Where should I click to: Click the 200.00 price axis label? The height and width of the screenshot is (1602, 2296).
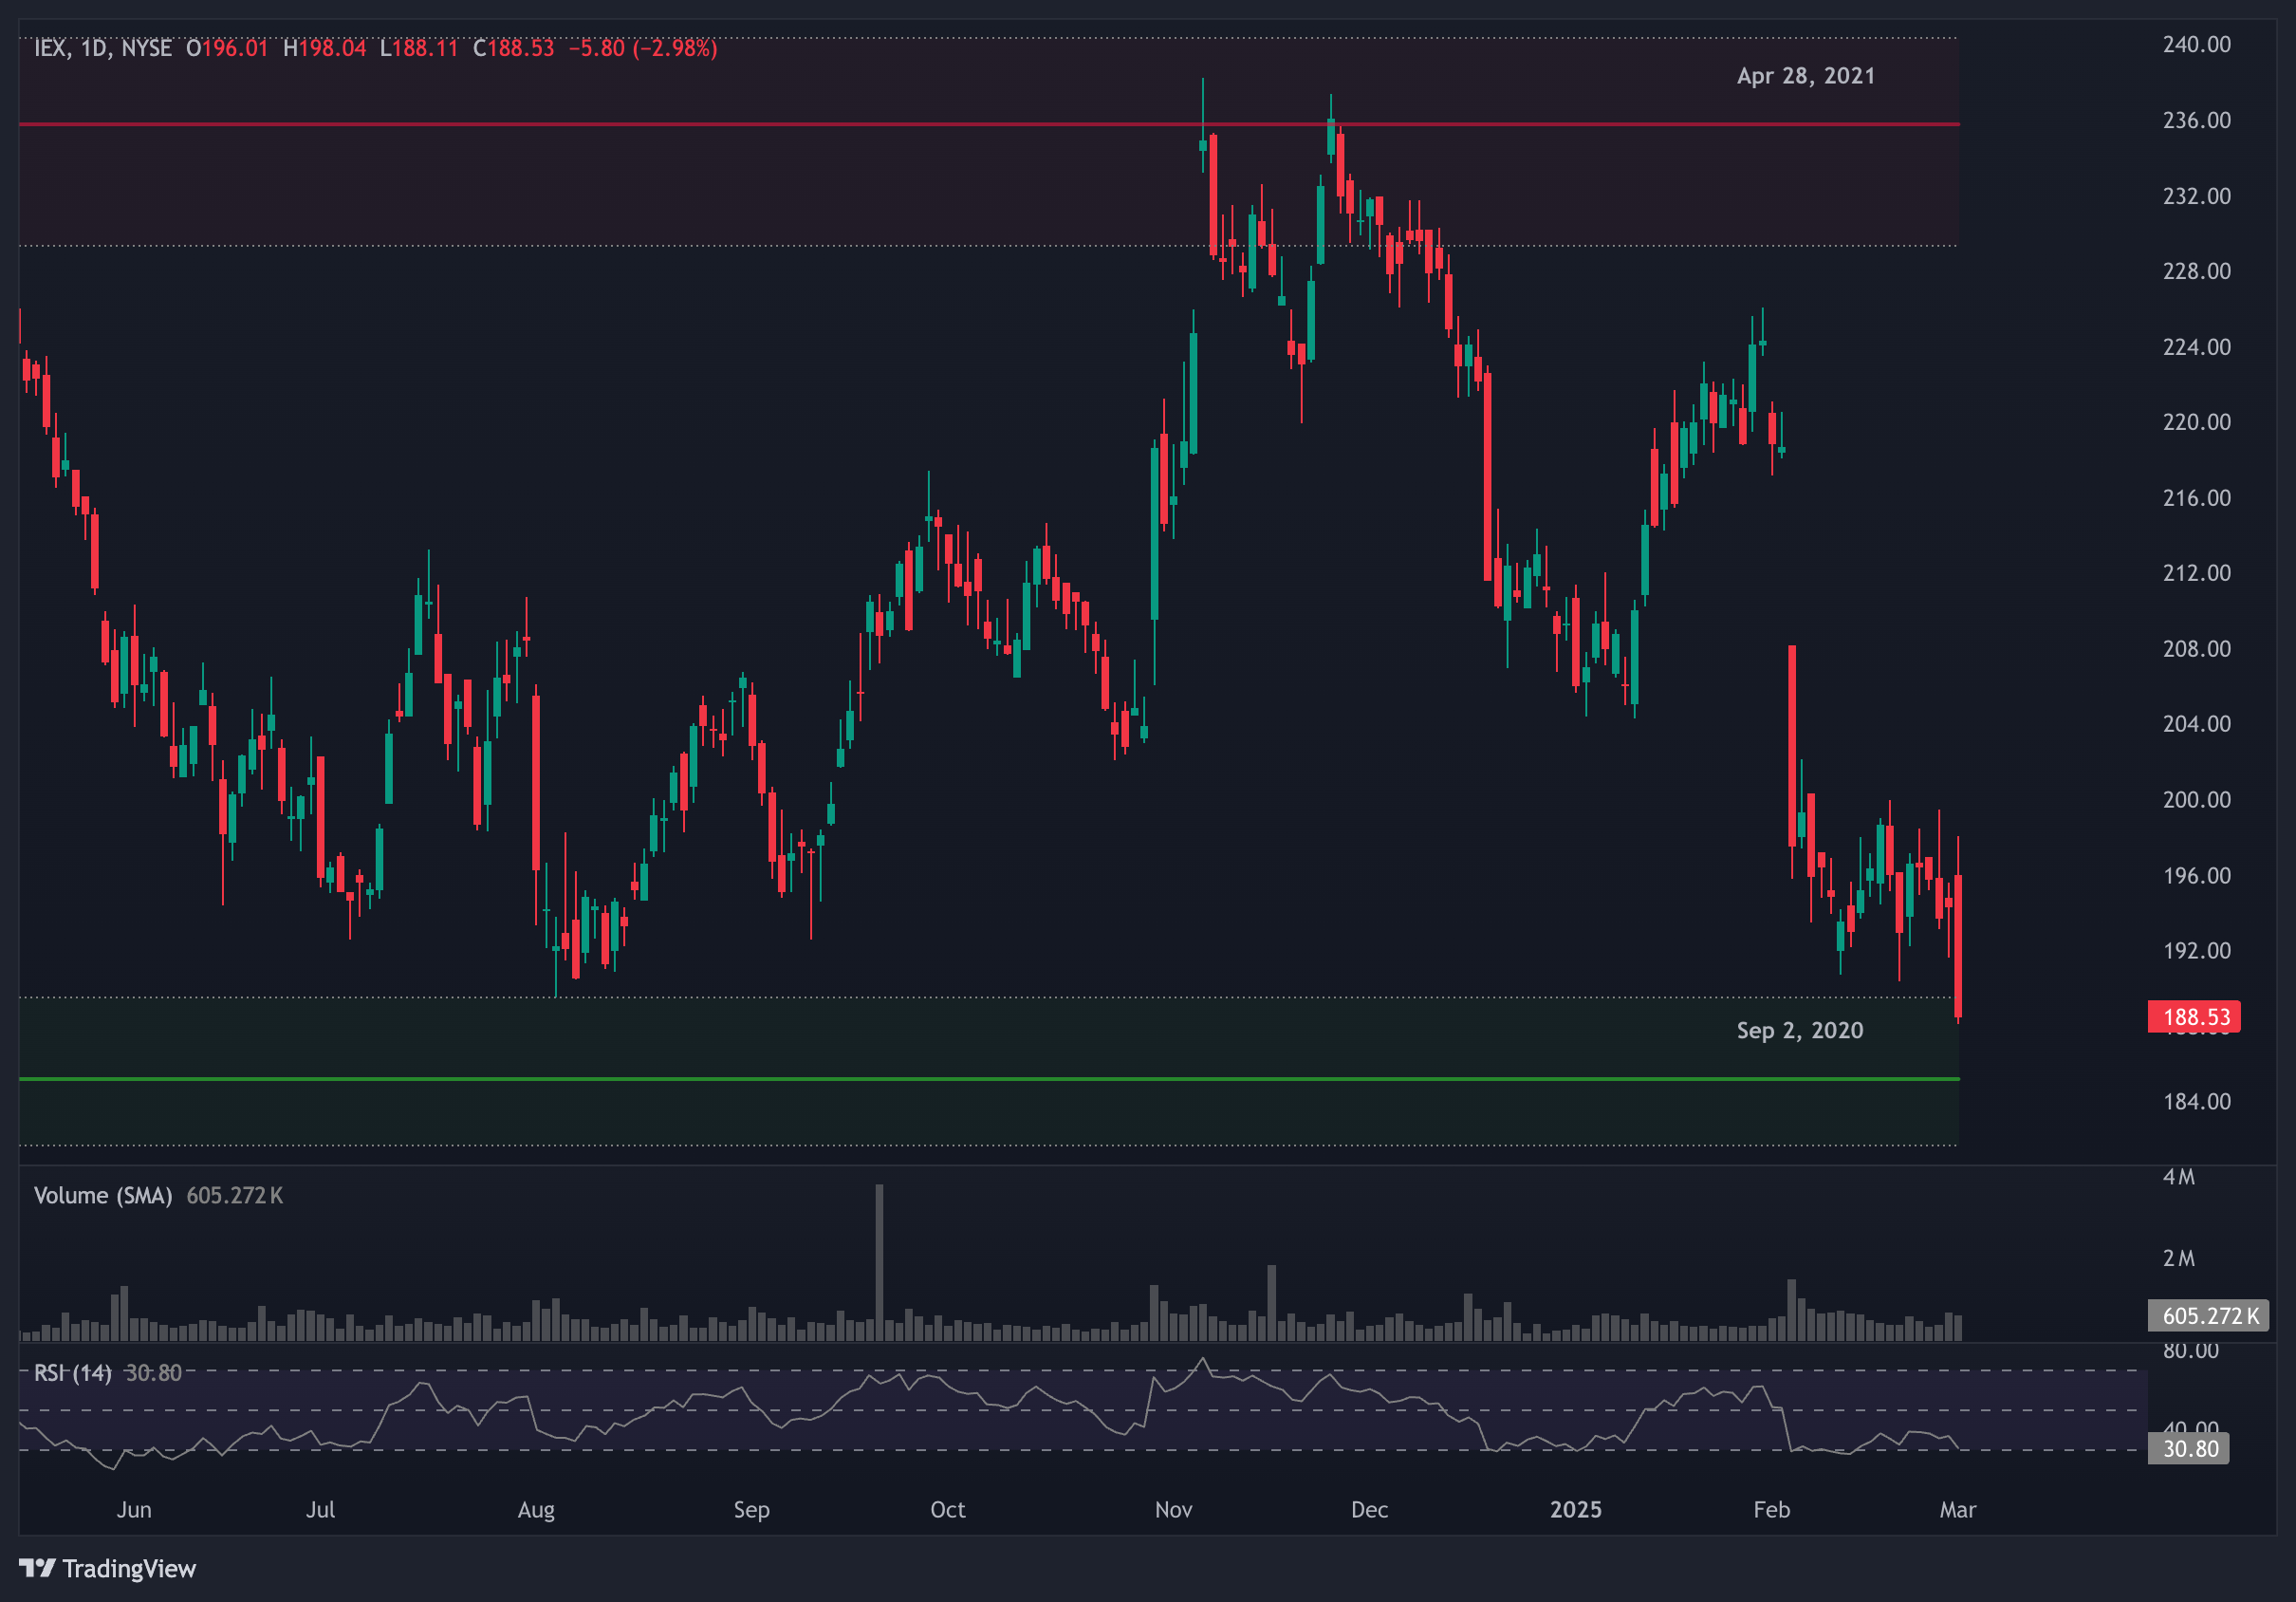pyautogui.click(x=2197, y=800)
